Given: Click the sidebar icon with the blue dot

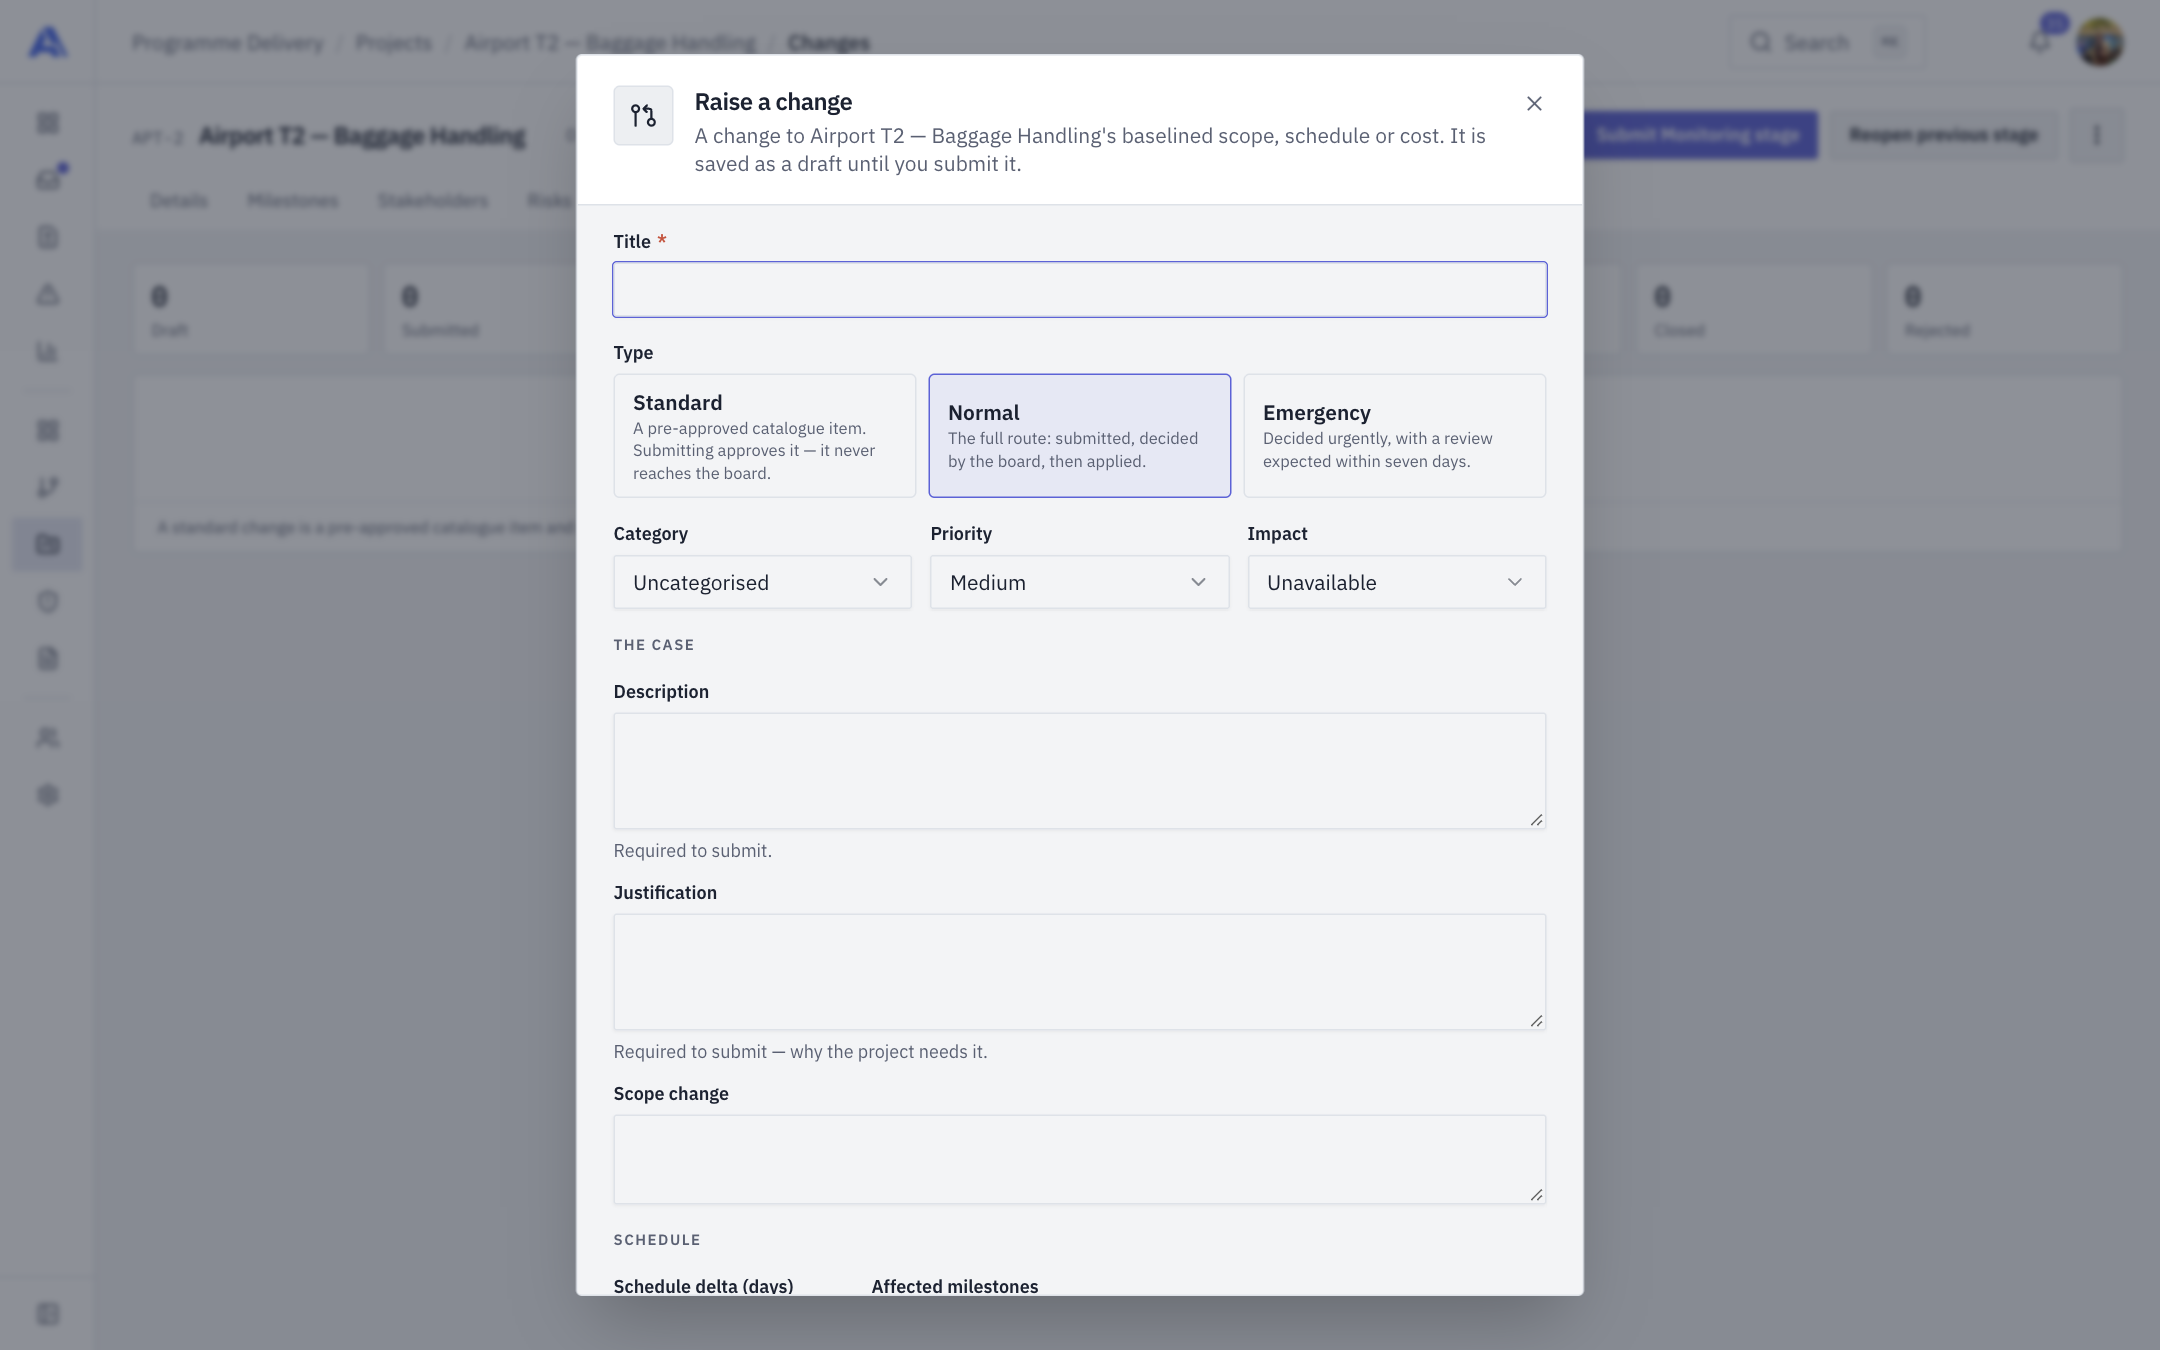Looking at the screenshot, I should [x=48, y=180].
